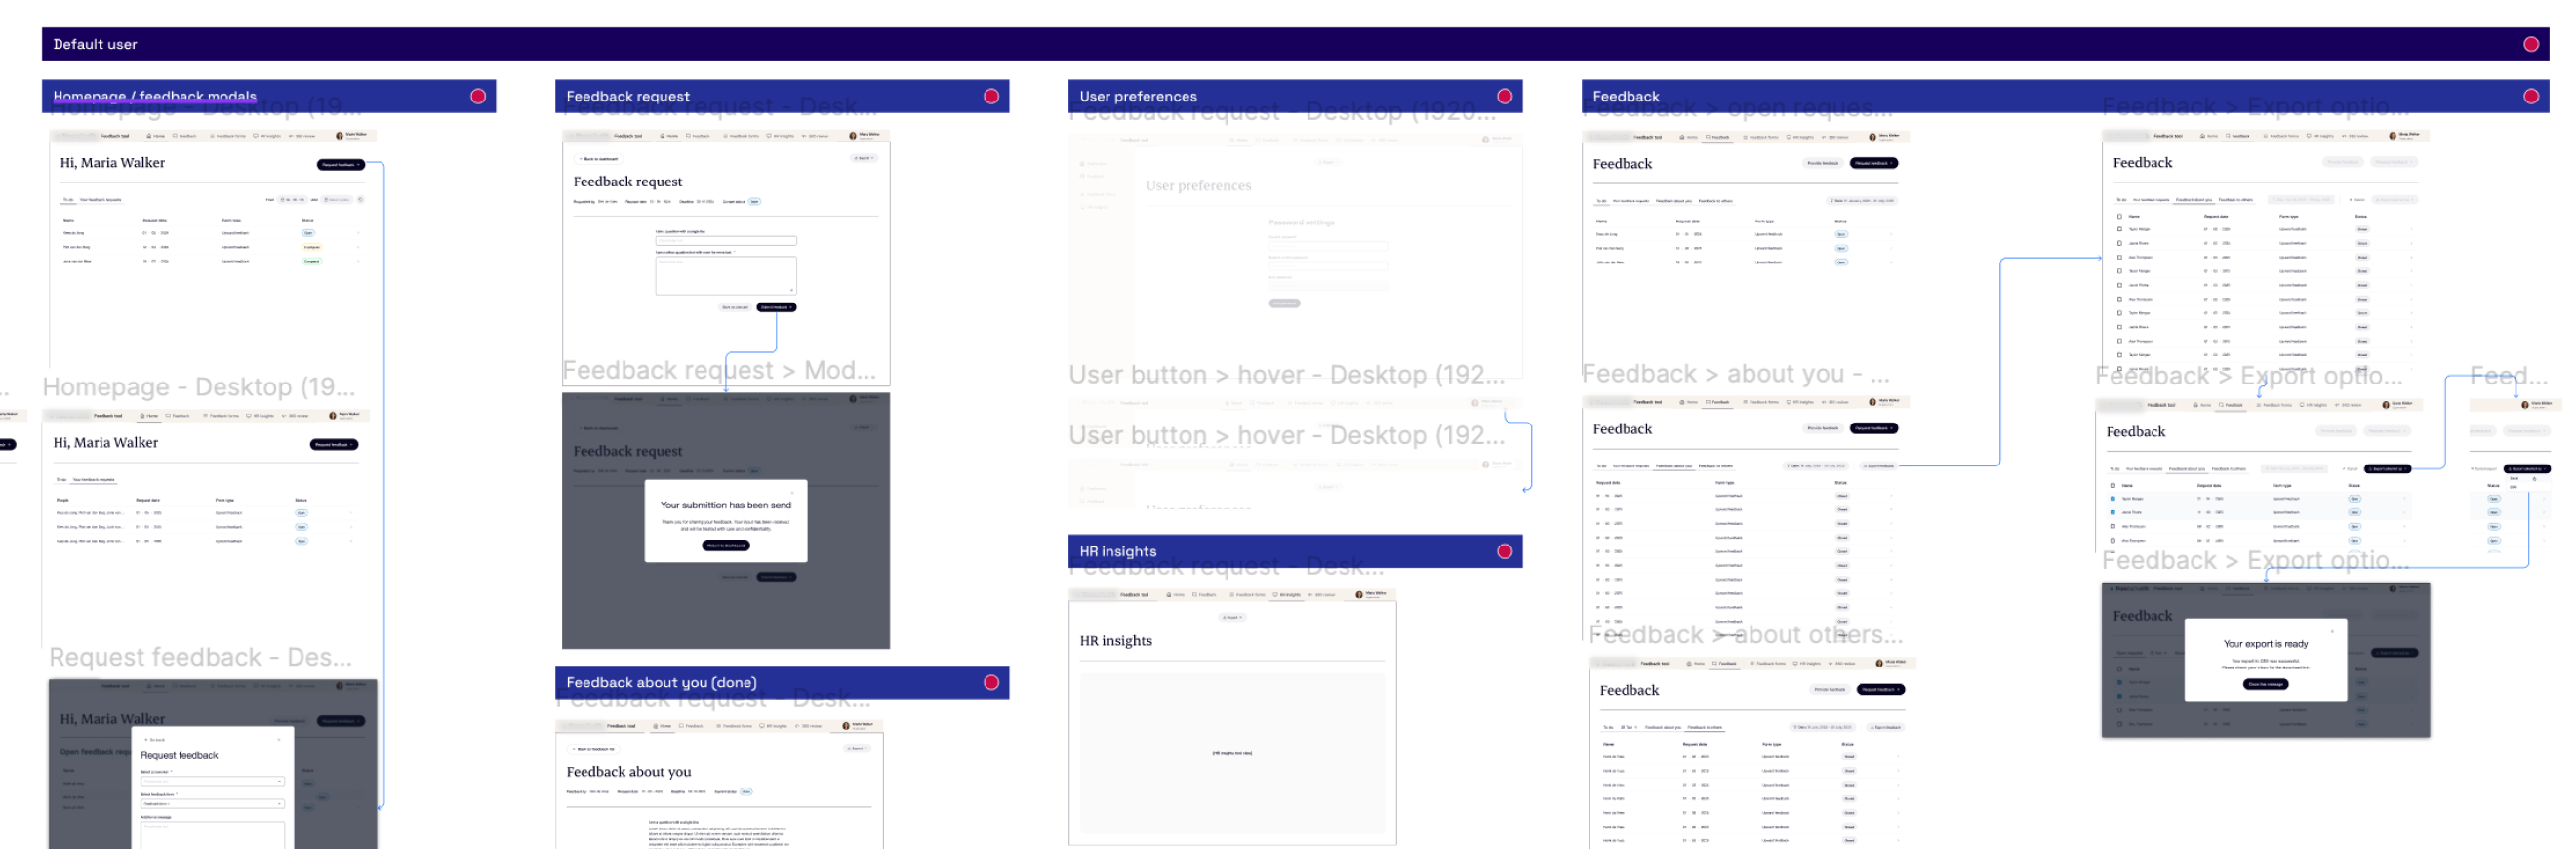Click the 'Default user' section title
The image size is (2576, 849).
95,44
